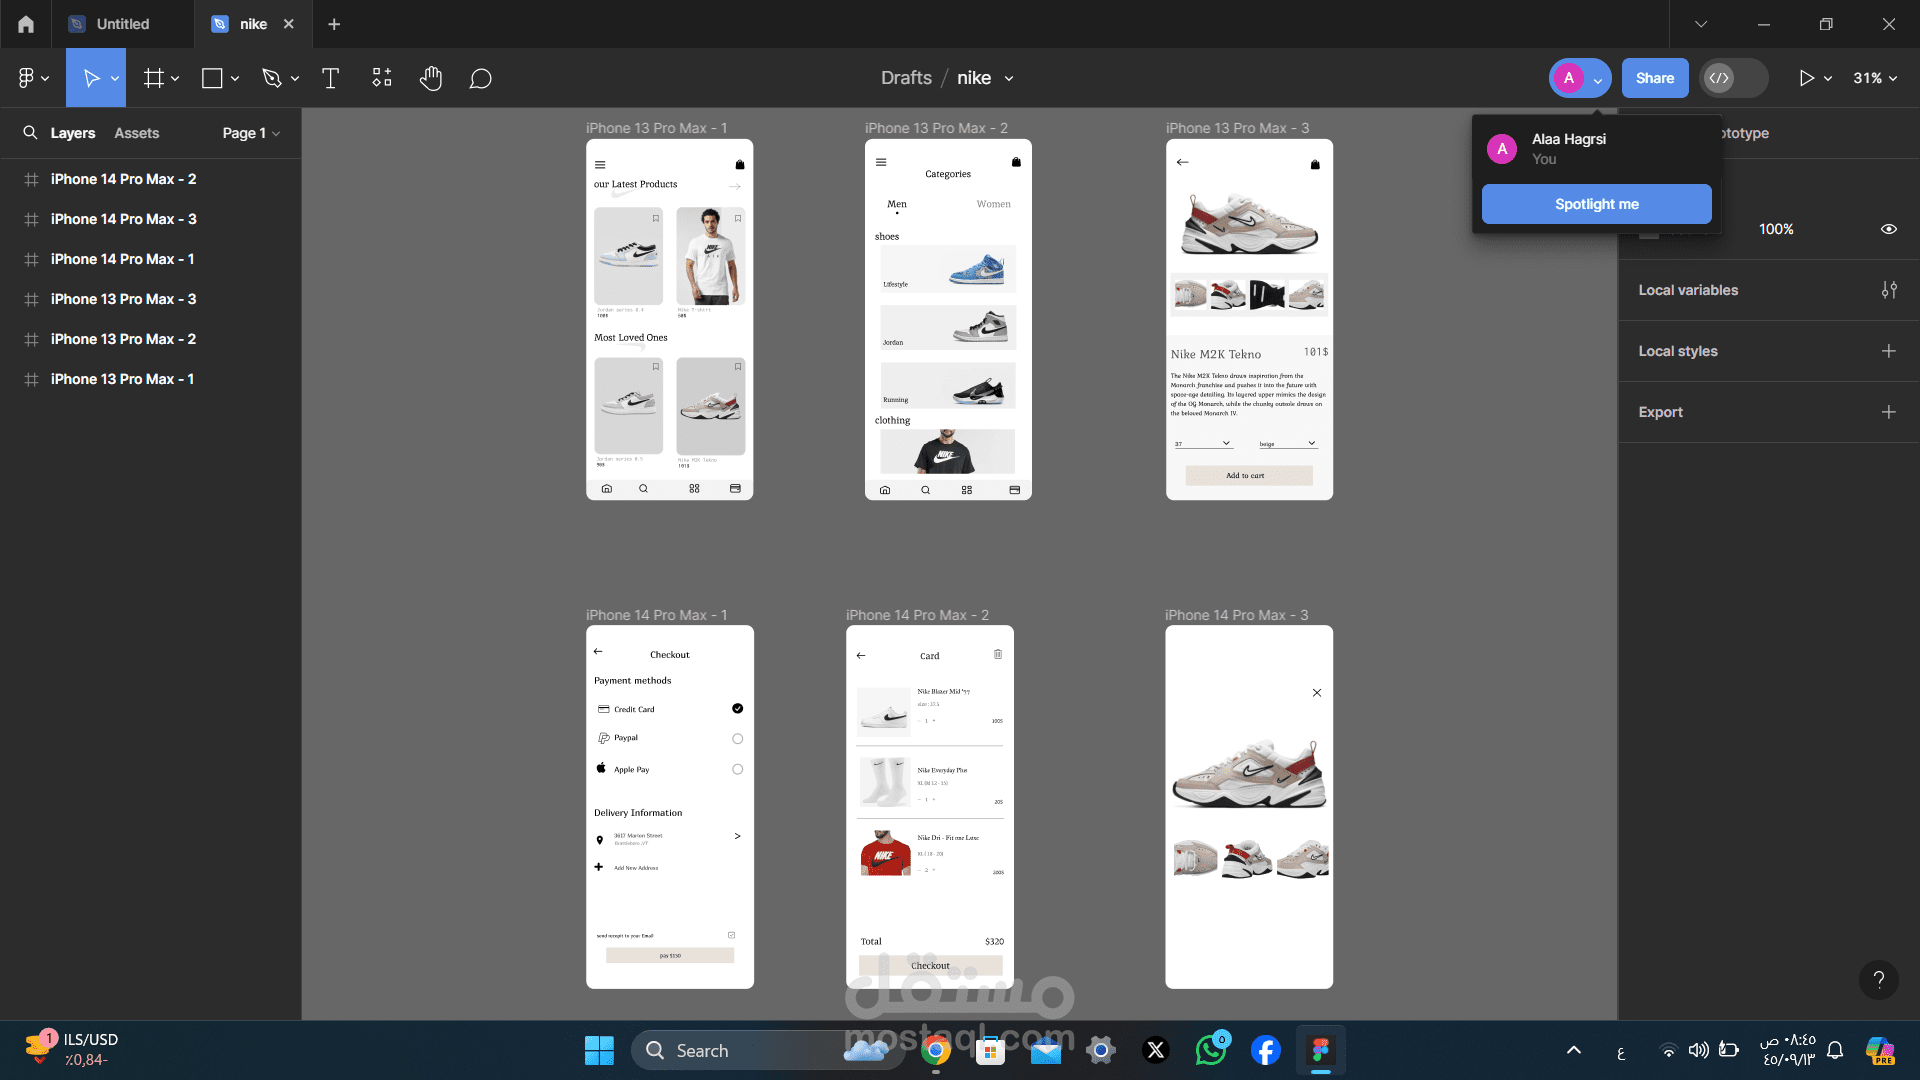Open the notifications bell in tray

pyautogui.click(x=1835, y=1050)
